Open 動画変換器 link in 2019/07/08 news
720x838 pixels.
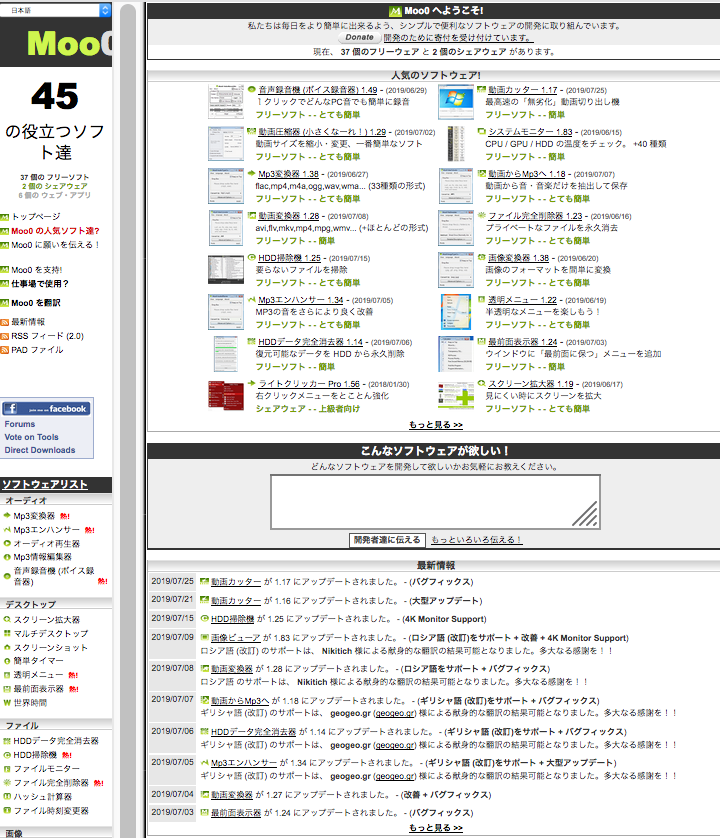click(231, 669)
